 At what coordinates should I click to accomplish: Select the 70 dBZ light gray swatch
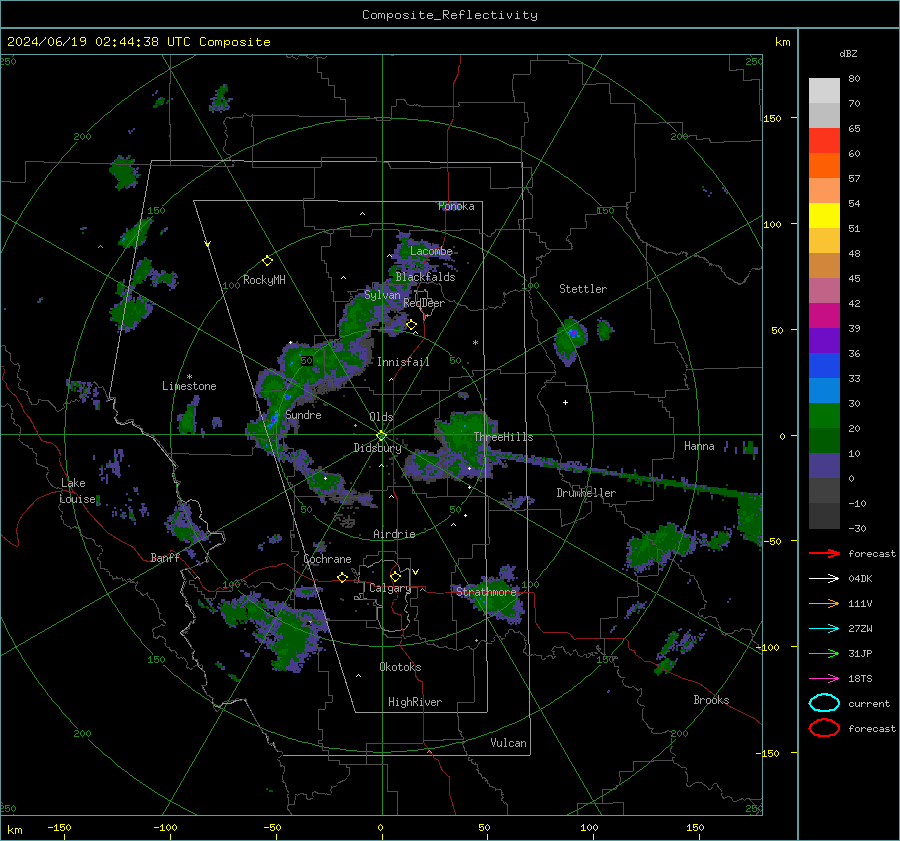coord(824,91)
